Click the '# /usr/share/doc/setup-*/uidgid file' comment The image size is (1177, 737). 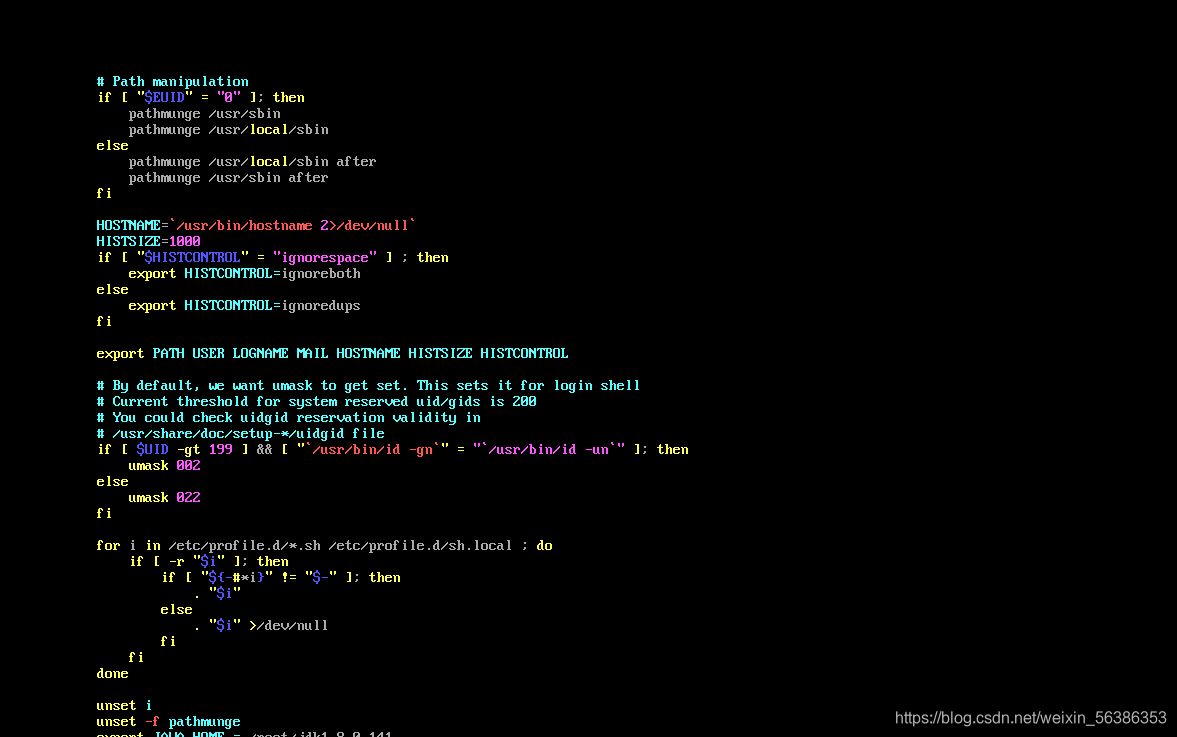(240, 434)
